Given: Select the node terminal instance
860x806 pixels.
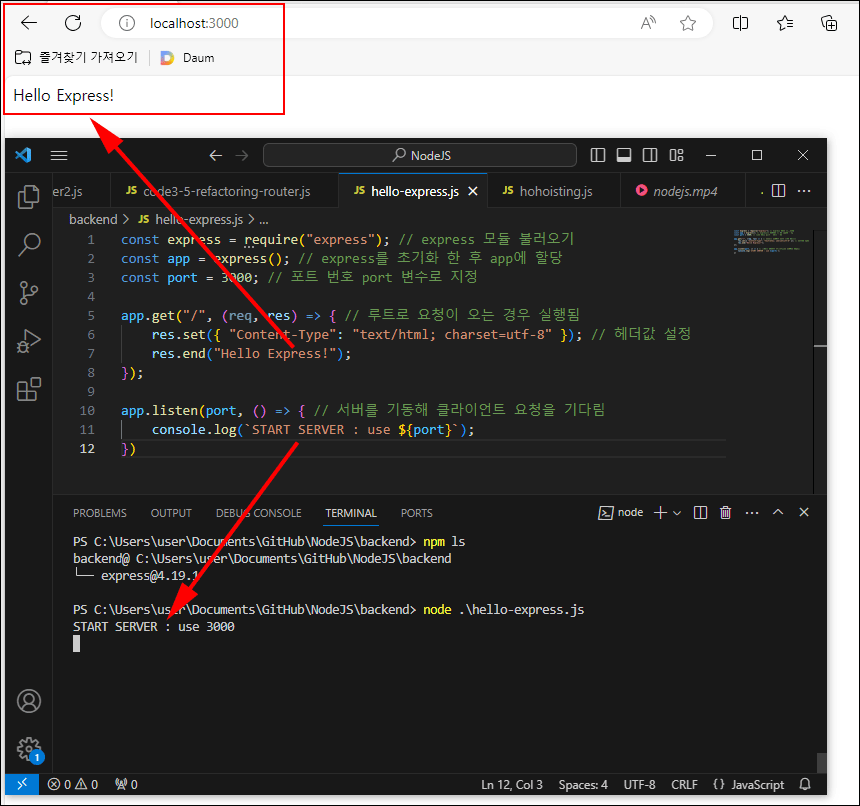Looking at the screenshot, I should pos(620,513).
